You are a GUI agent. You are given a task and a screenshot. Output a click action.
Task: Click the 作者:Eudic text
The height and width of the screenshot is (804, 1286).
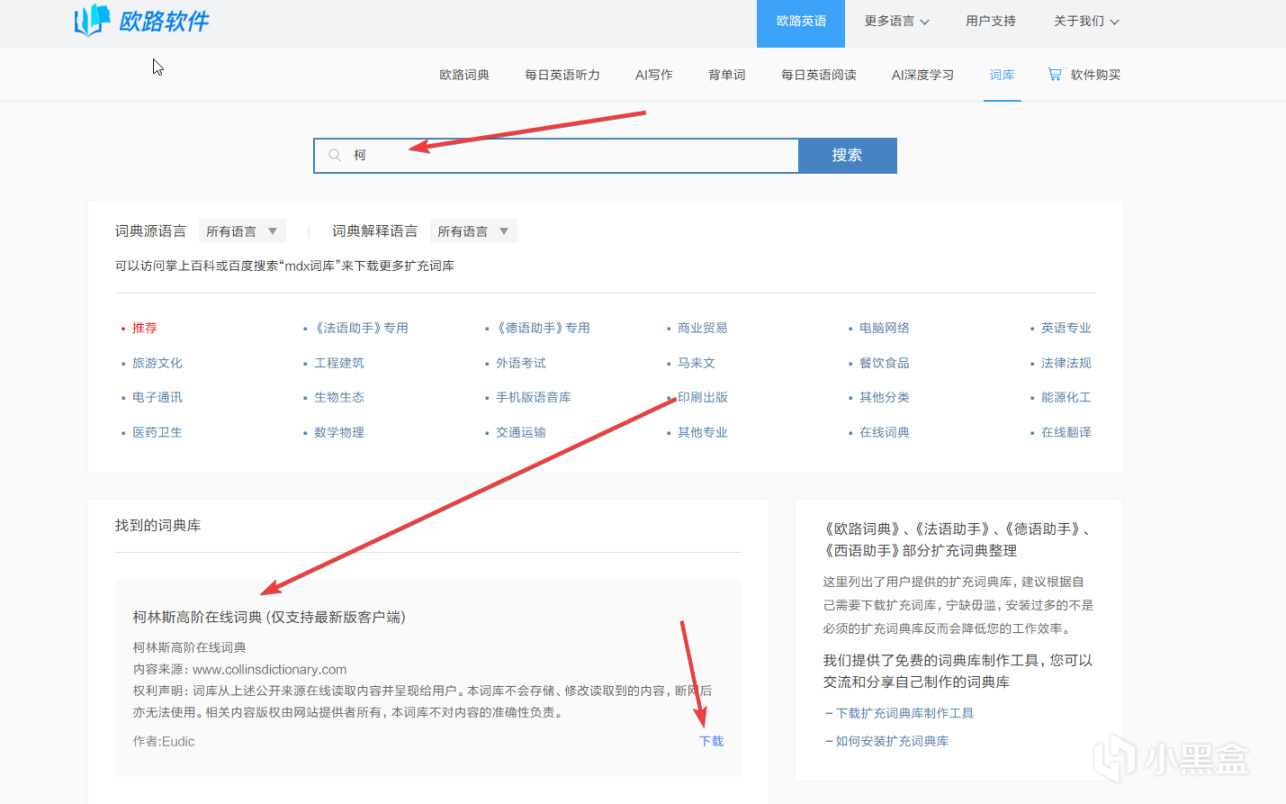coord(164,741)
